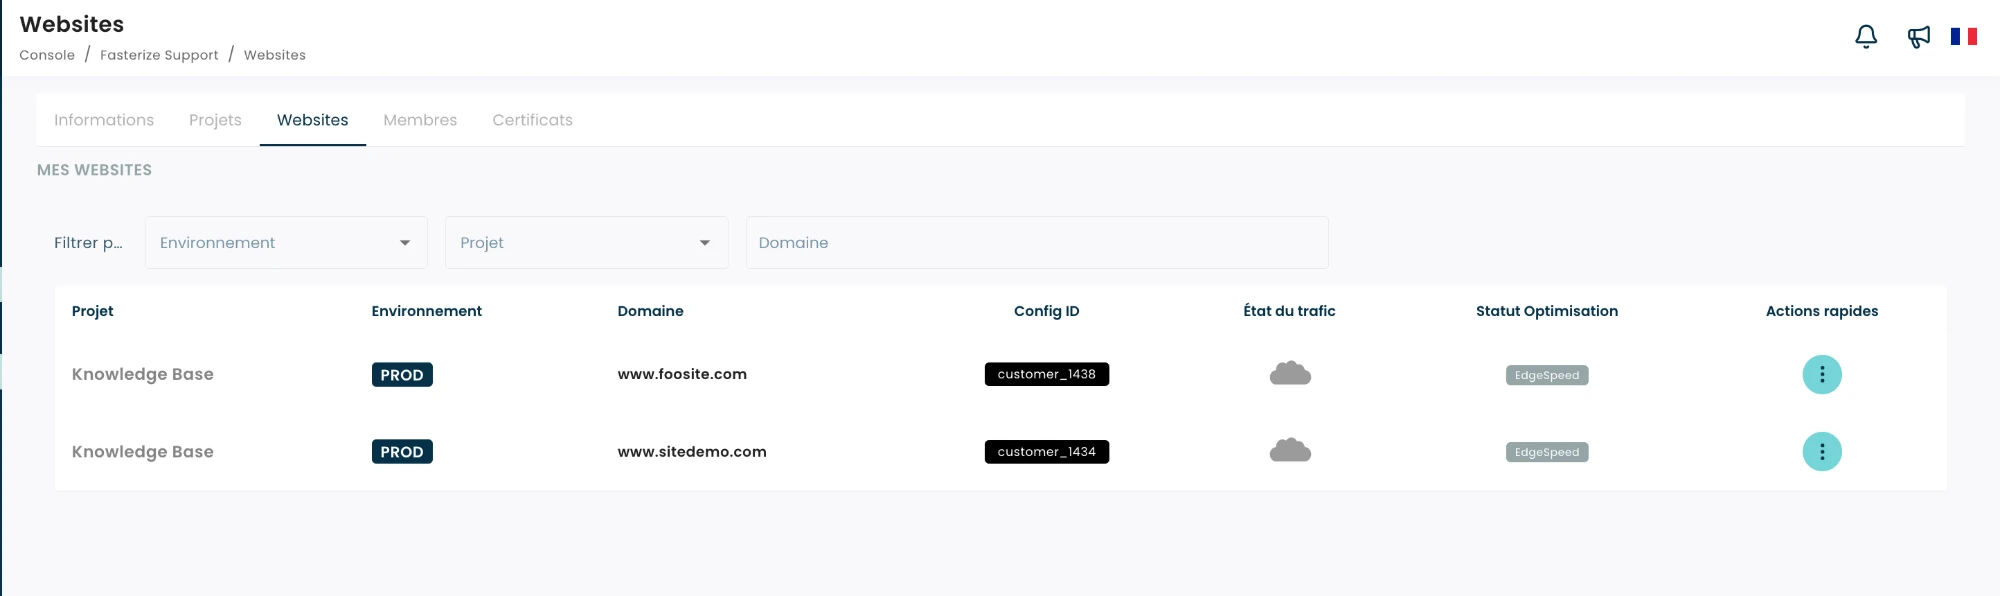The height and width of the screenshot is (596, 2000).
Task: Click the État du trafic column header
Action: click(x=1289, y=311)
